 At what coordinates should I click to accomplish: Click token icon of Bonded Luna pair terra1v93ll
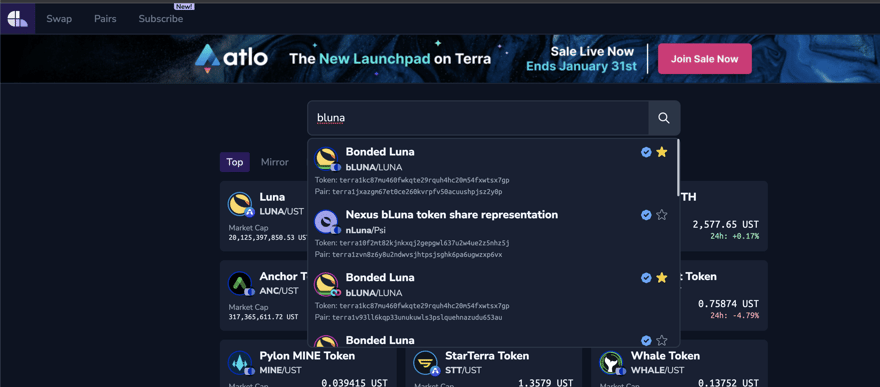point(327,285)
